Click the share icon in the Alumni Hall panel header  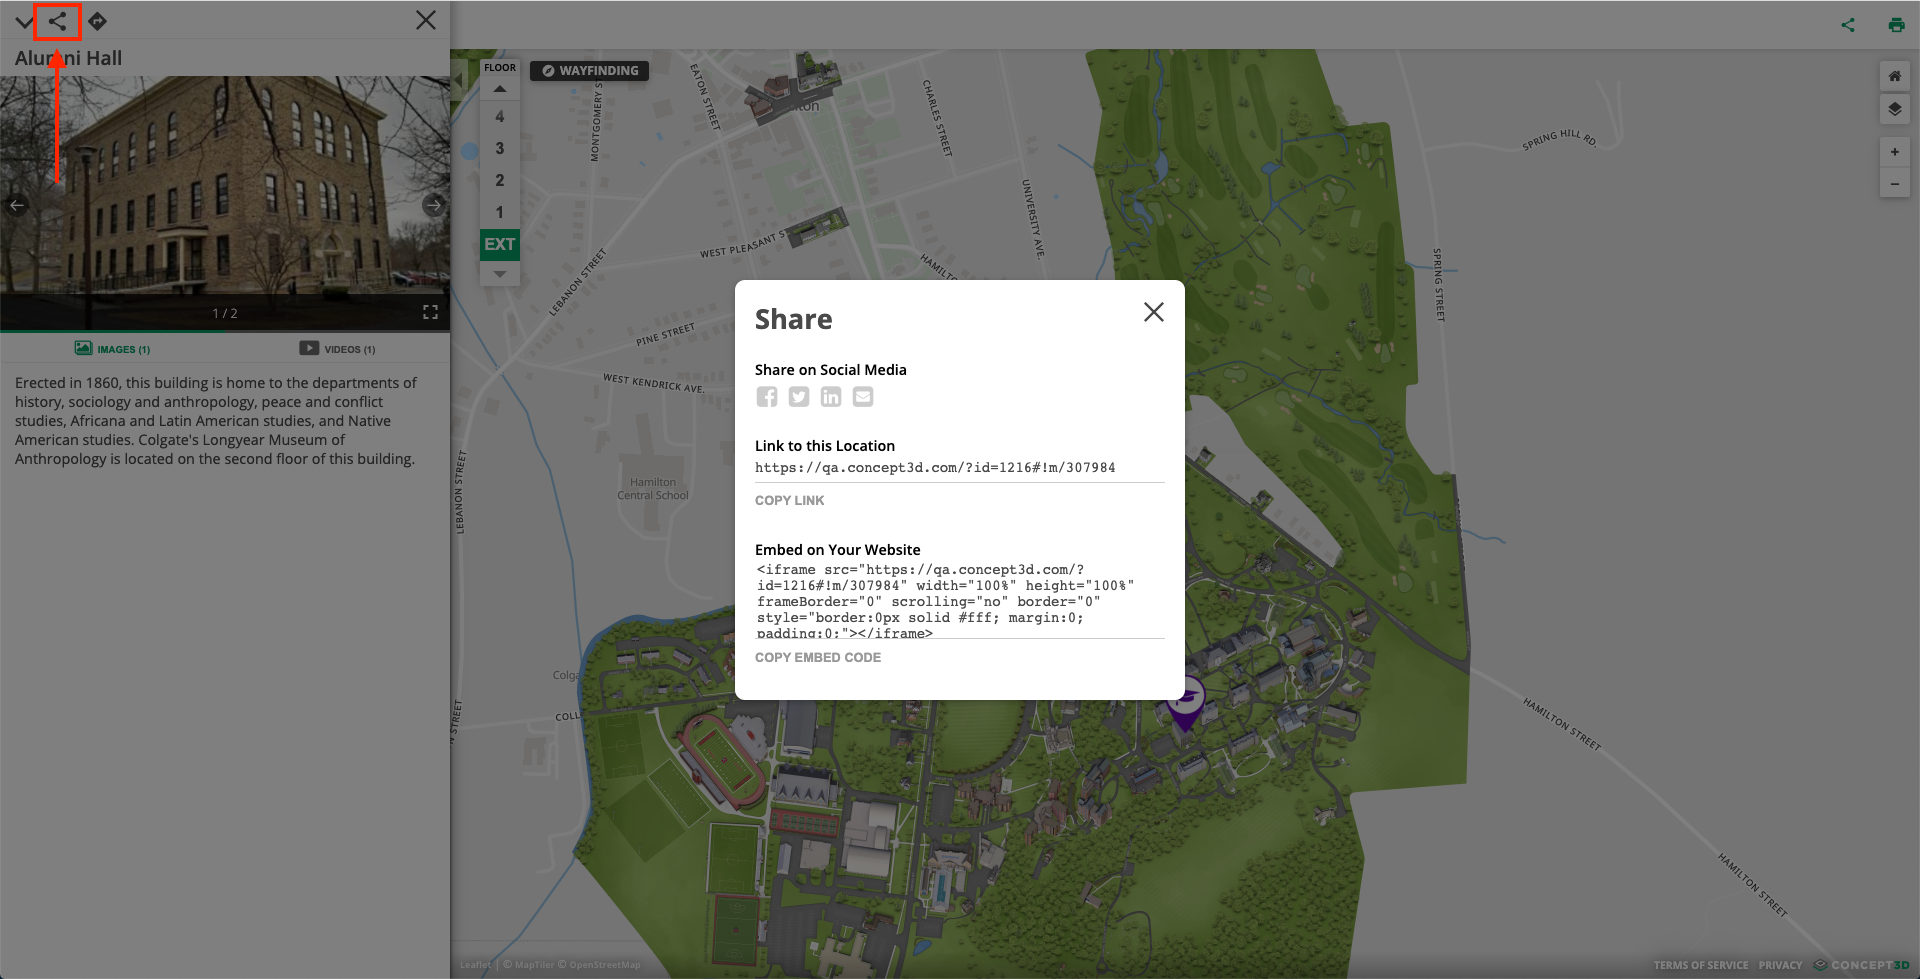pos(57,21)
